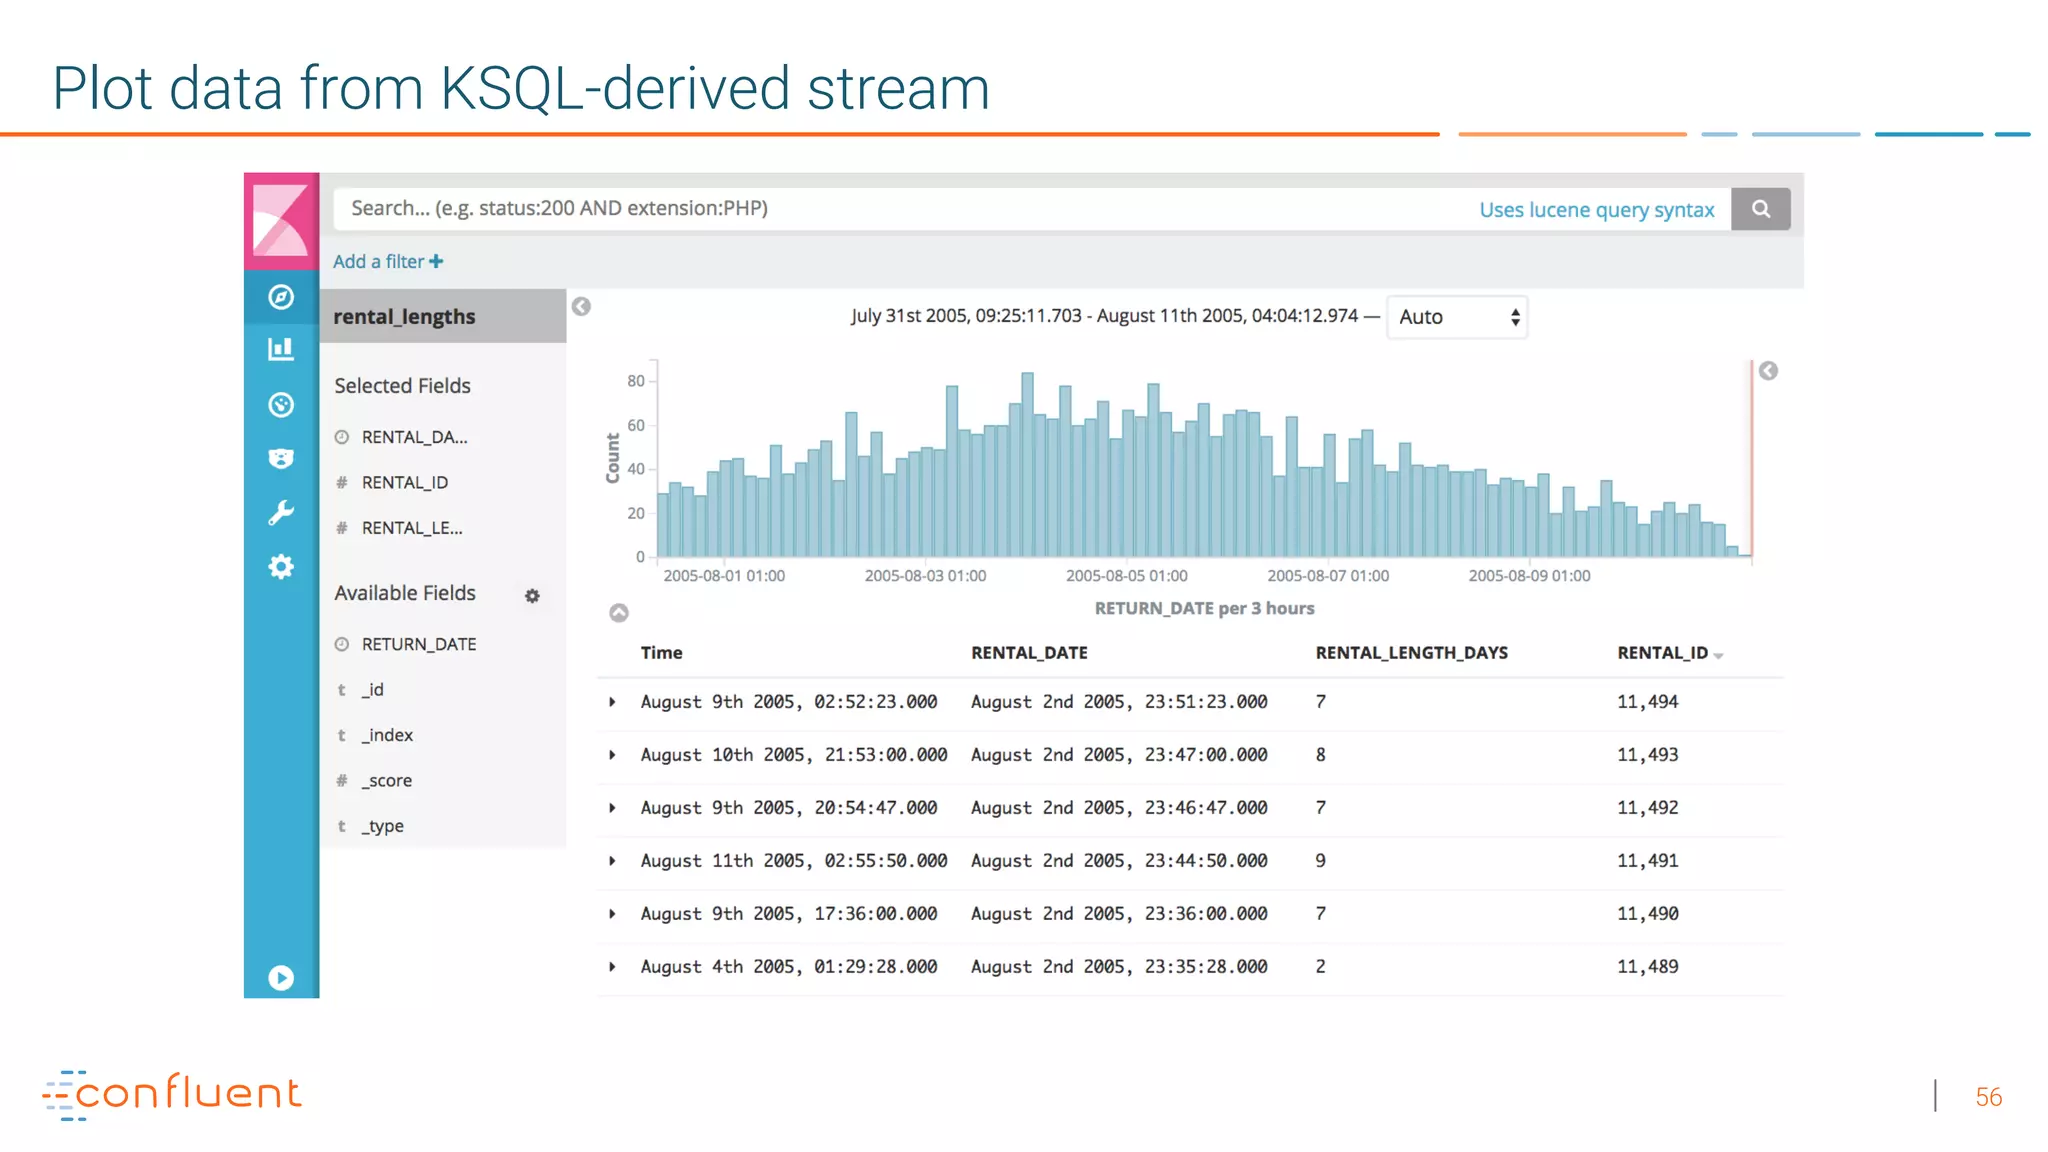Expand row with RENTAL_ID 11,489
This screenshot has width=2048, height=1152.
[x=612, y=967]
